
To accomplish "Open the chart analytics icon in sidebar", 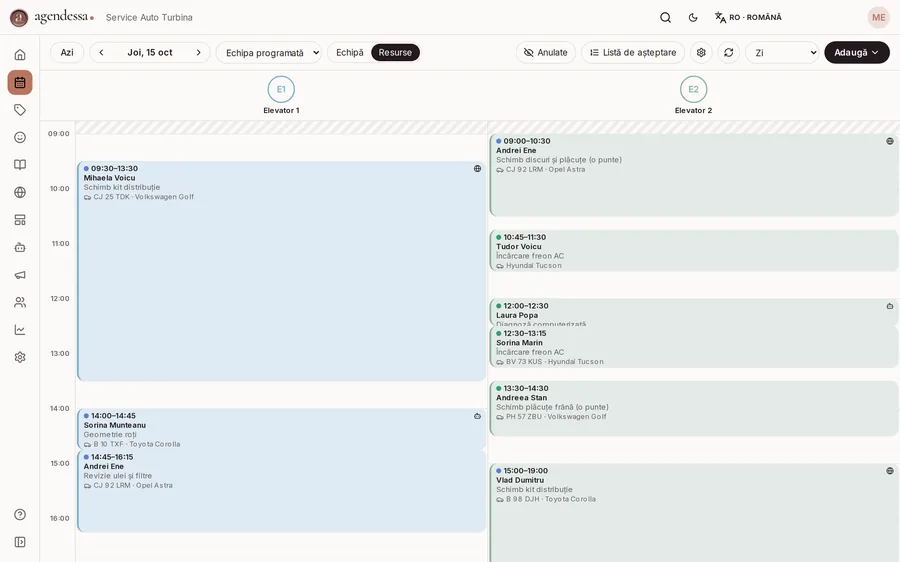I will (20, 330).
